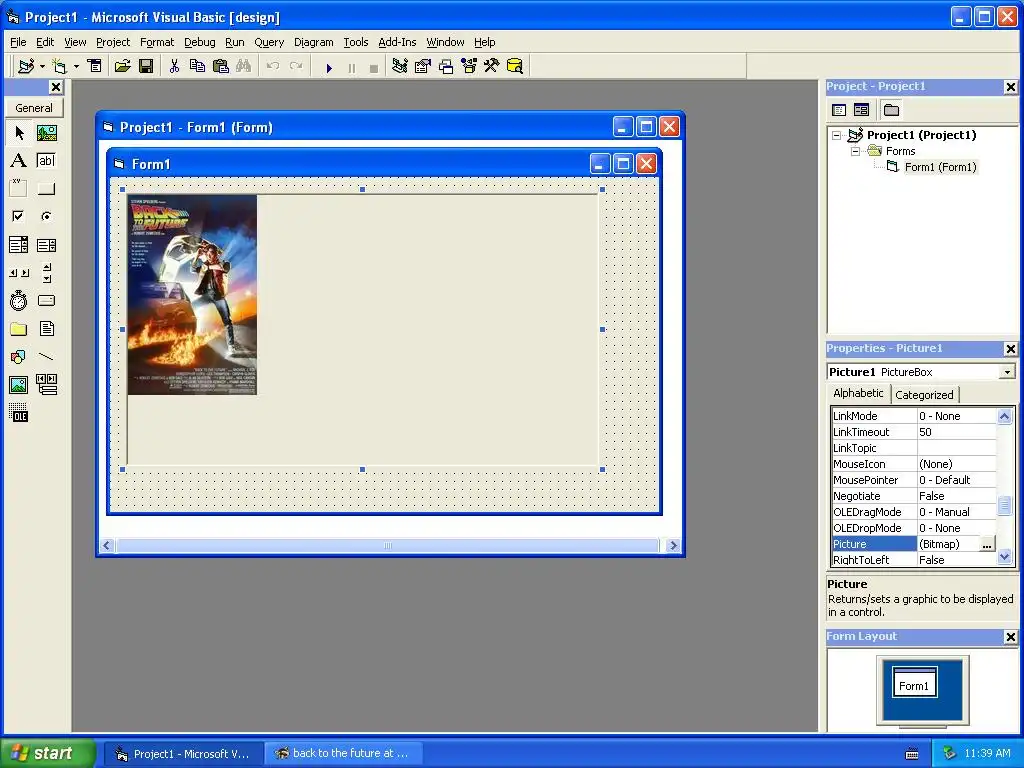
Task: Click the Add Standard EXE Project icon
Action: point(27,66)
